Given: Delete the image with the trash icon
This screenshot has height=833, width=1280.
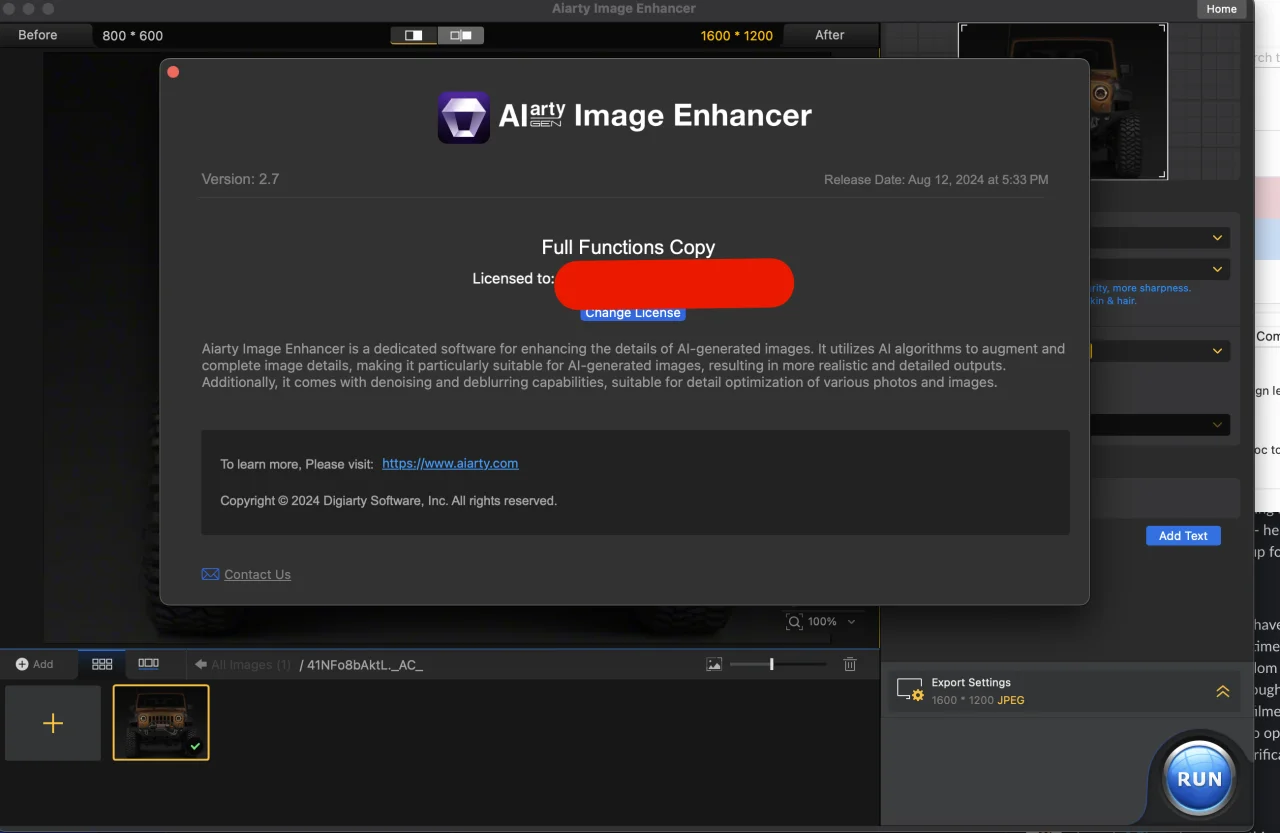Looking at the screenshot, I should click(850, 664).
